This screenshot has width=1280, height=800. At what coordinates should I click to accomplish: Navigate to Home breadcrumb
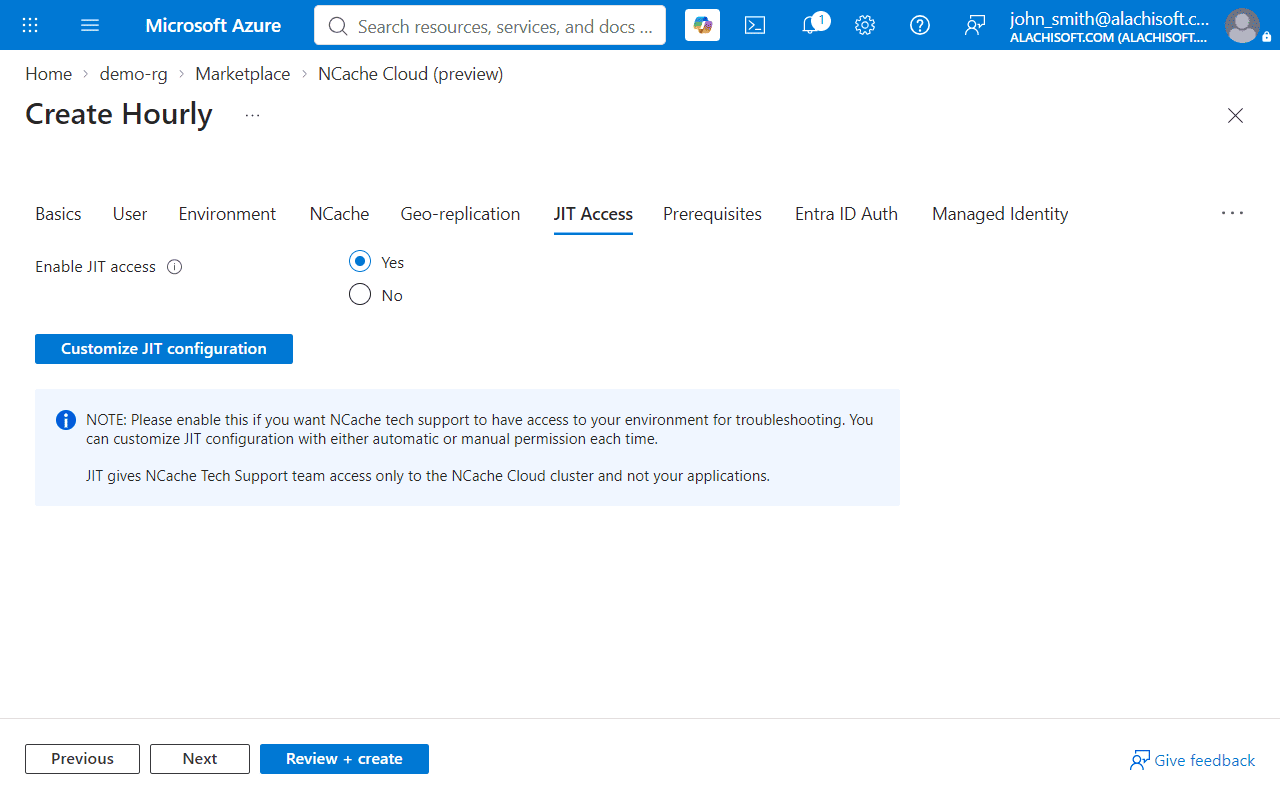(x=48, y=74)
